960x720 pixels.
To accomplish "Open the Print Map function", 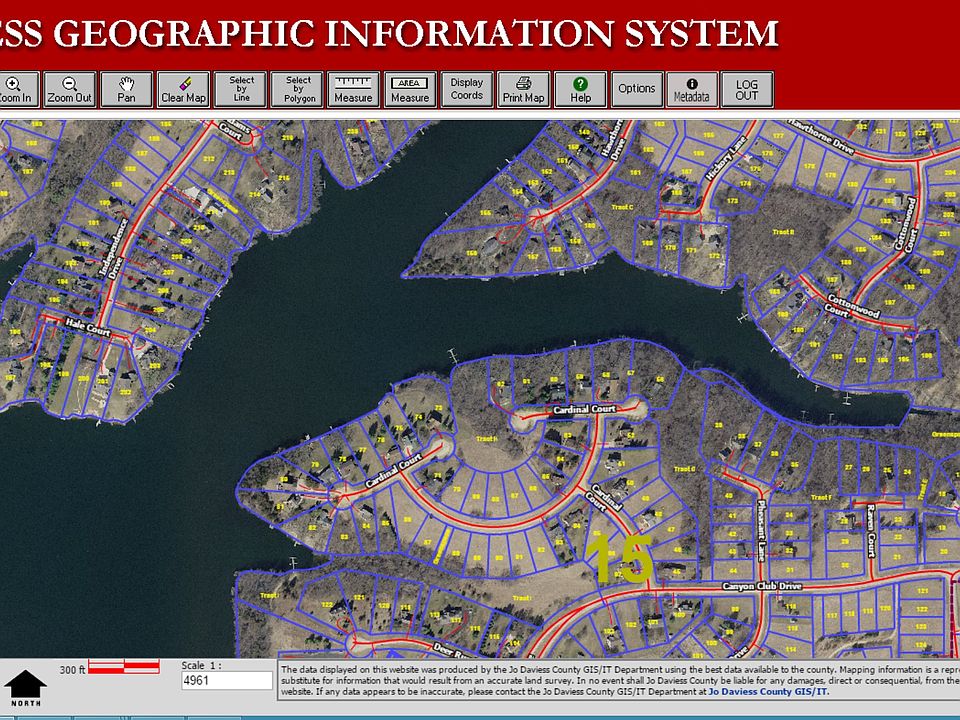I will tap(523, 89).
